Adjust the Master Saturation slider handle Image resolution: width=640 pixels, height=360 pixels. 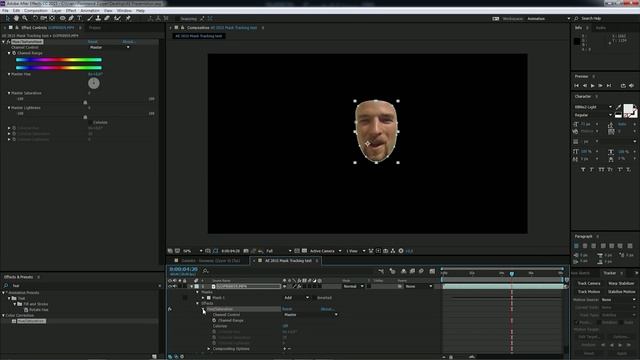click(85, 102)
